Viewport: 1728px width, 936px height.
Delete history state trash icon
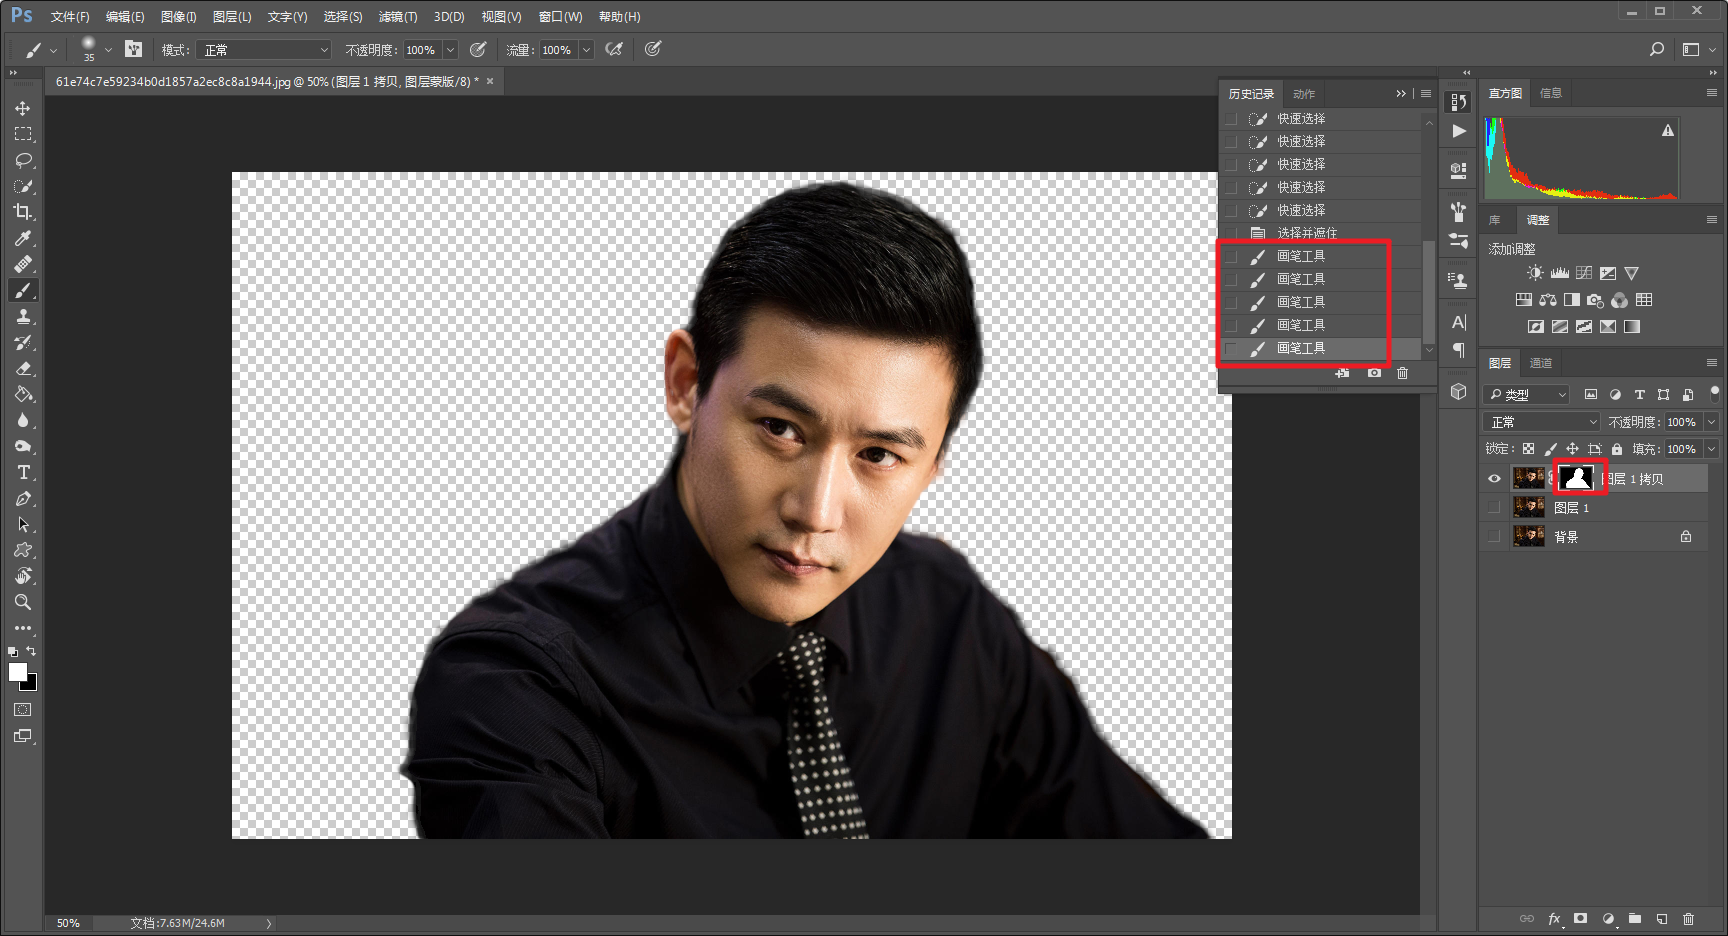click(1402, 373)
